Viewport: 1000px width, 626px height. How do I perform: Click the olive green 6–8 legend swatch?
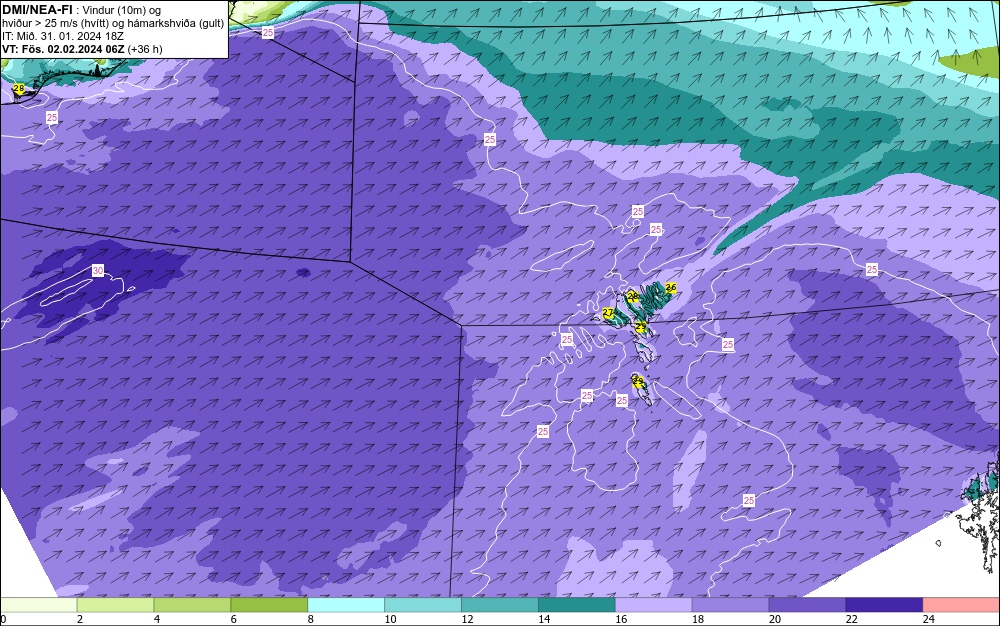click(x=269, y=605)
